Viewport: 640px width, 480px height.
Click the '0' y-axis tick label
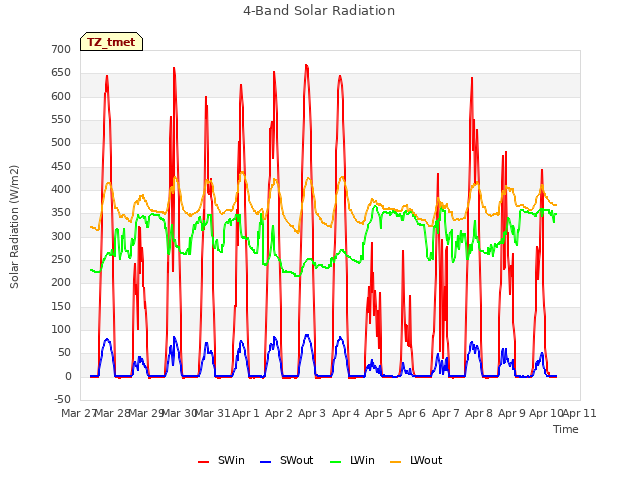pyautogui.click(x=68, y=376)
